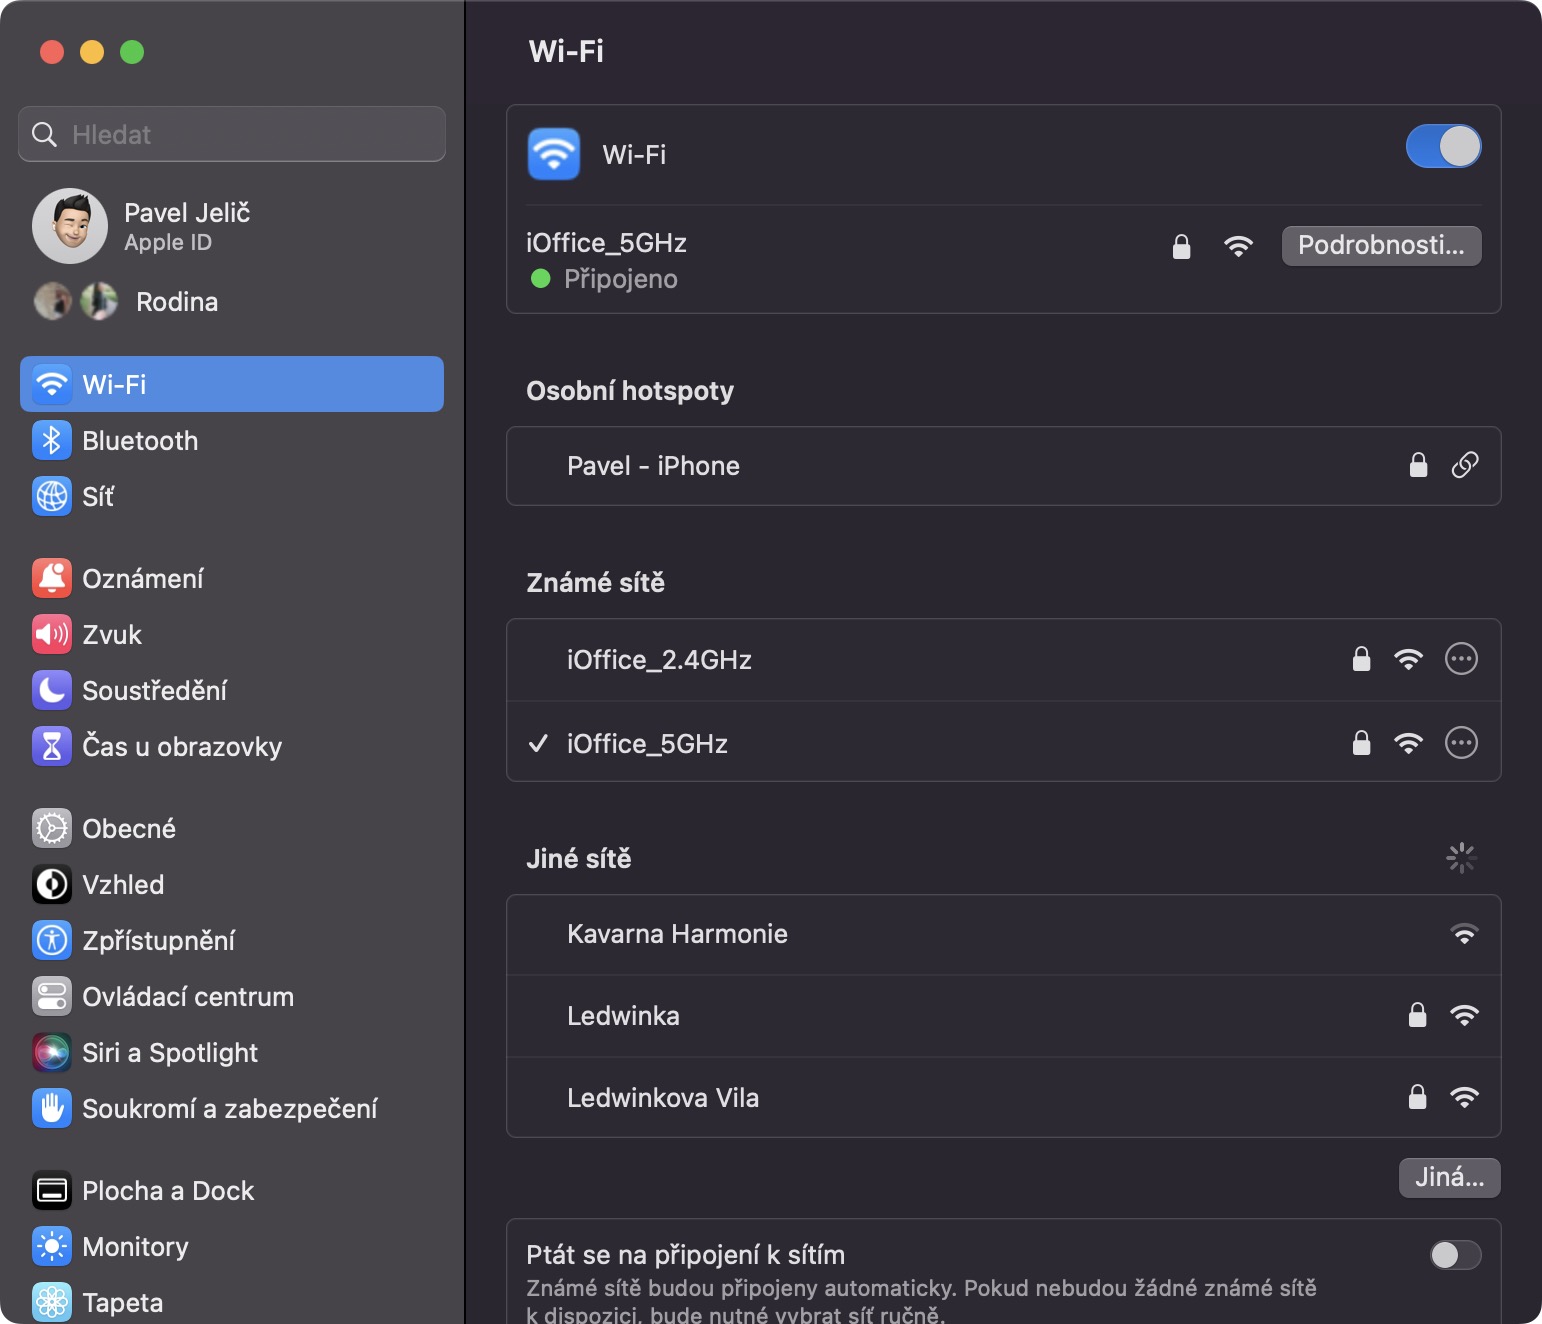Select the Ledwinkova Vila network

pyautogui.click(x=663, y=1098)
